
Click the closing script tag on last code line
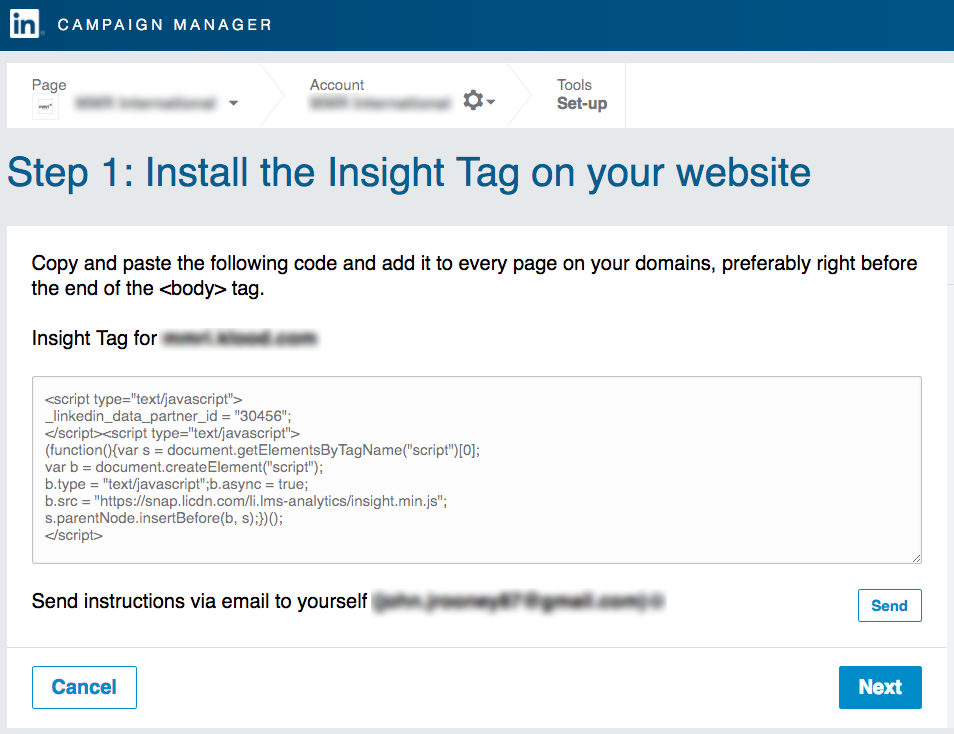74,535
